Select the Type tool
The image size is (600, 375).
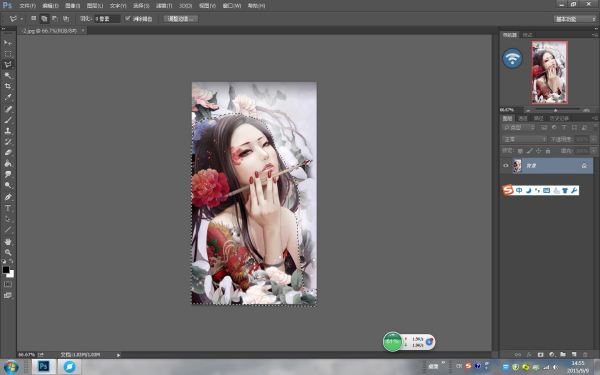tap(8, 208)
